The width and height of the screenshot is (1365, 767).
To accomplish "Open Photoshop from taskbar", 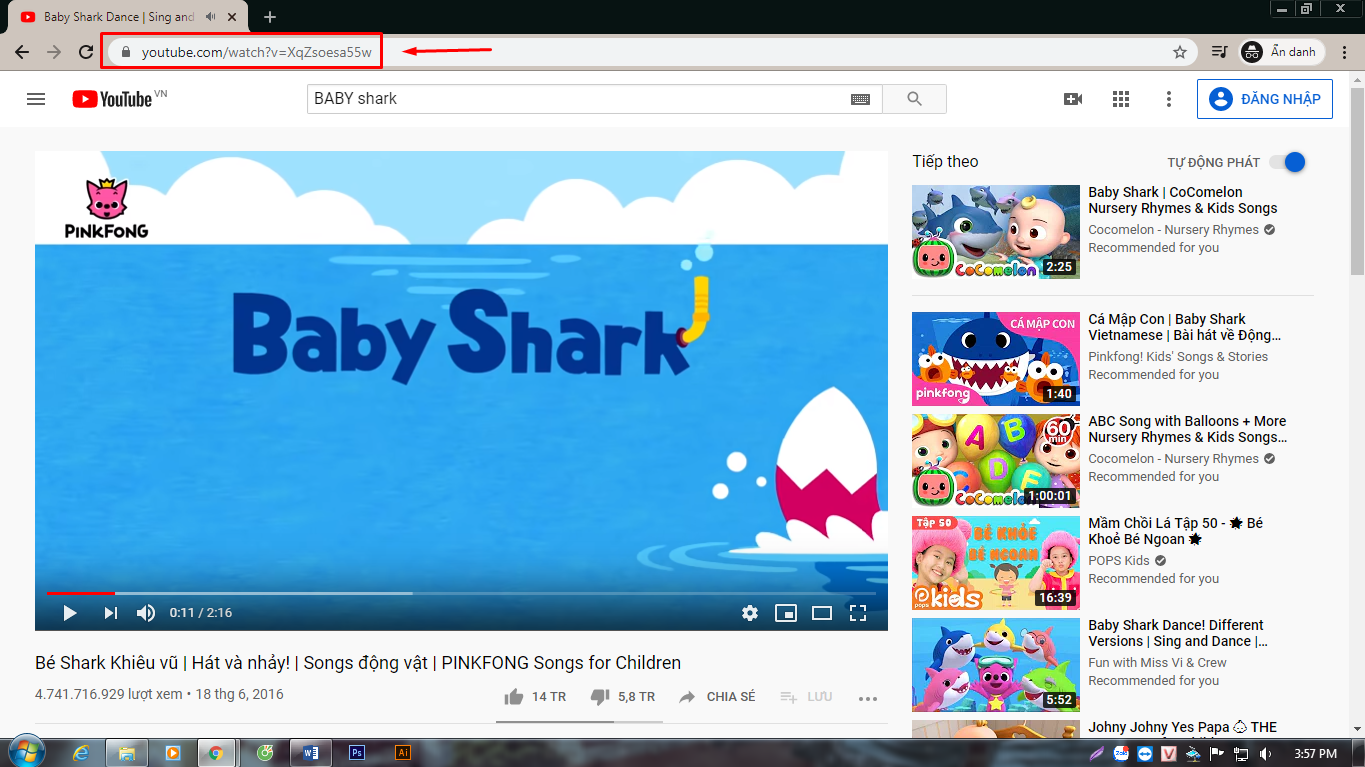I will pos(357,753).
